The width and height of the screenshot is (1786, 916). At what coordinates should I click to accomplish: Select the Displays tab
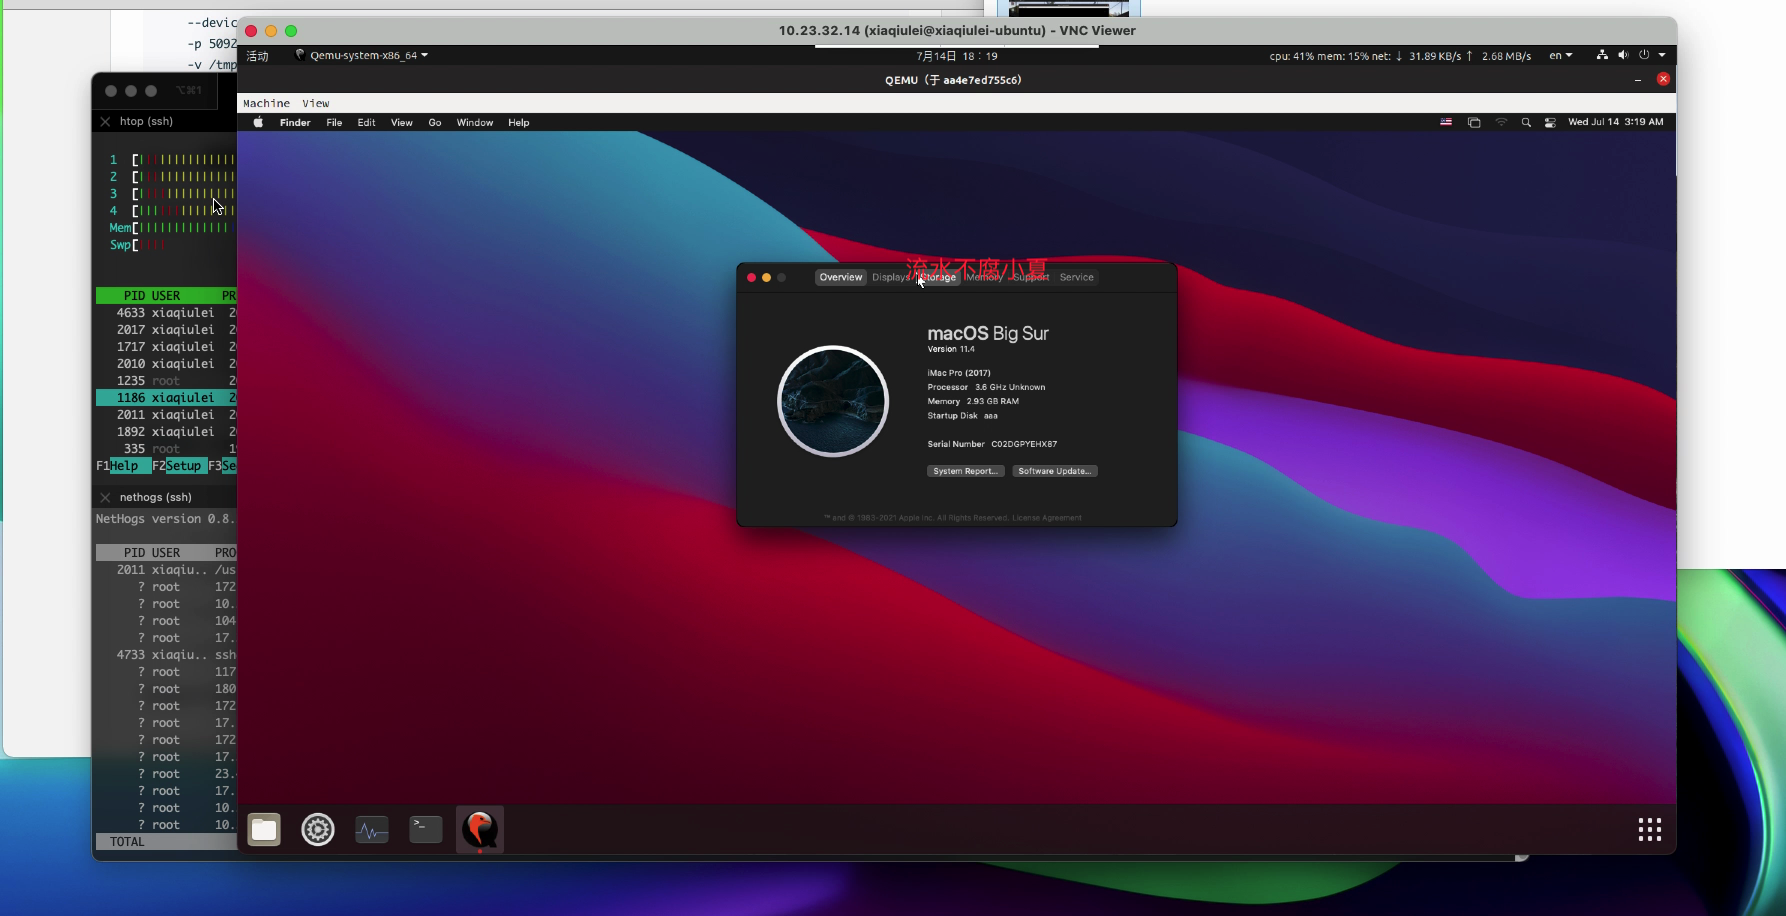tap(890, 277)
